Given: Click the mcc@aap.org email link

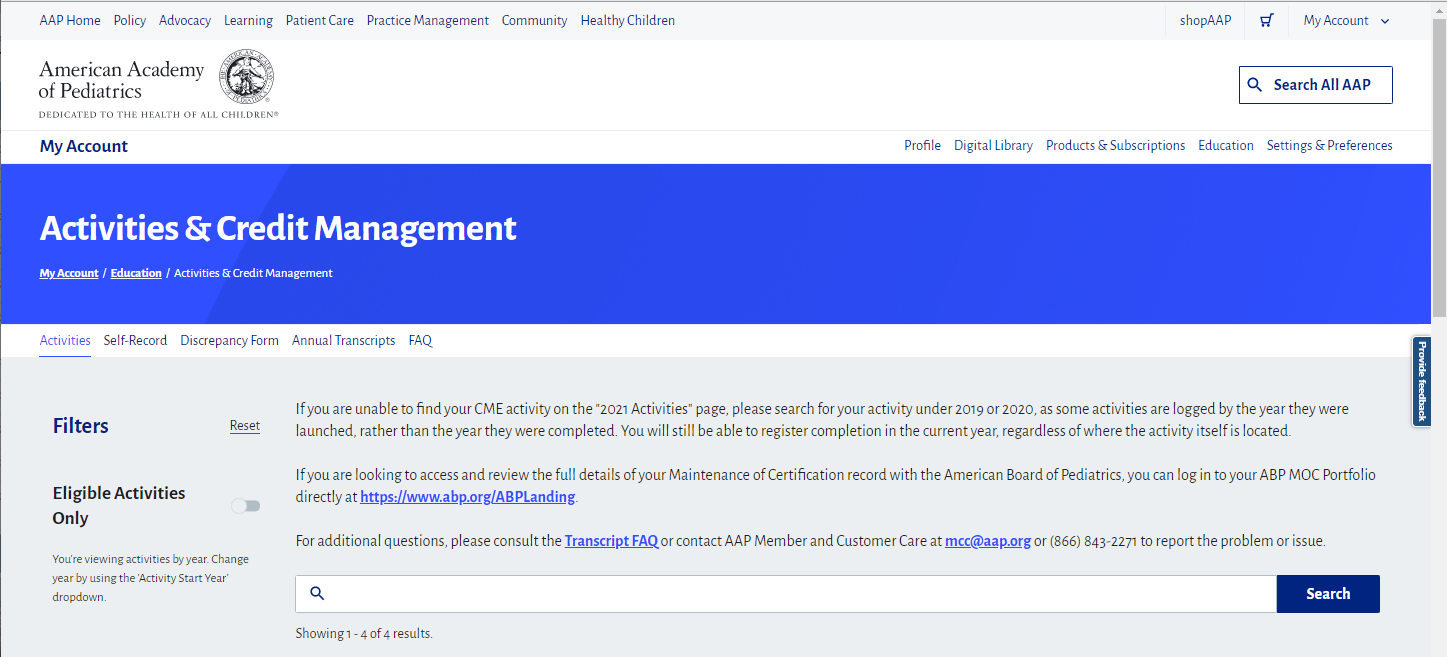Looking at the screenshot, I should (x=987, y=541).
